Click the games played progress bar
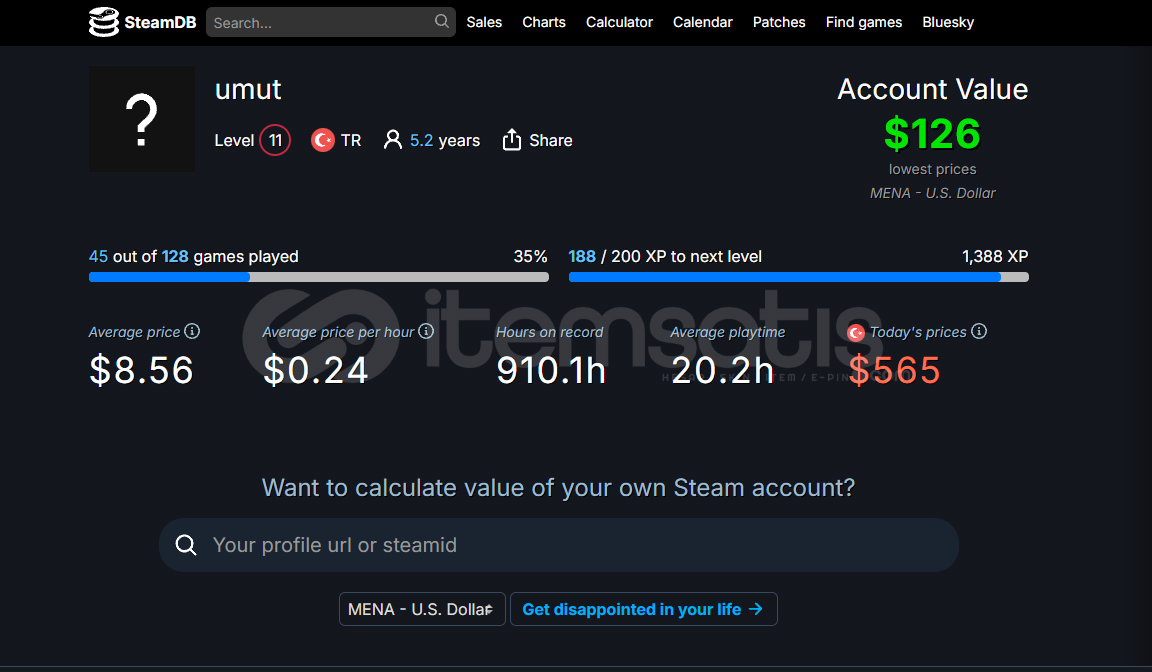Image resolution: width=1152 pixels, height=672 pixels. [319, 277]
